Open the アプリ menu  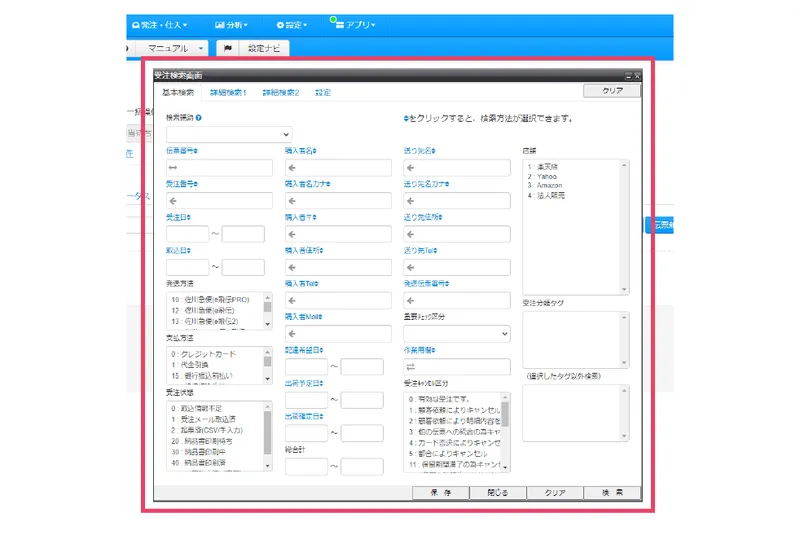coord(356,24)
